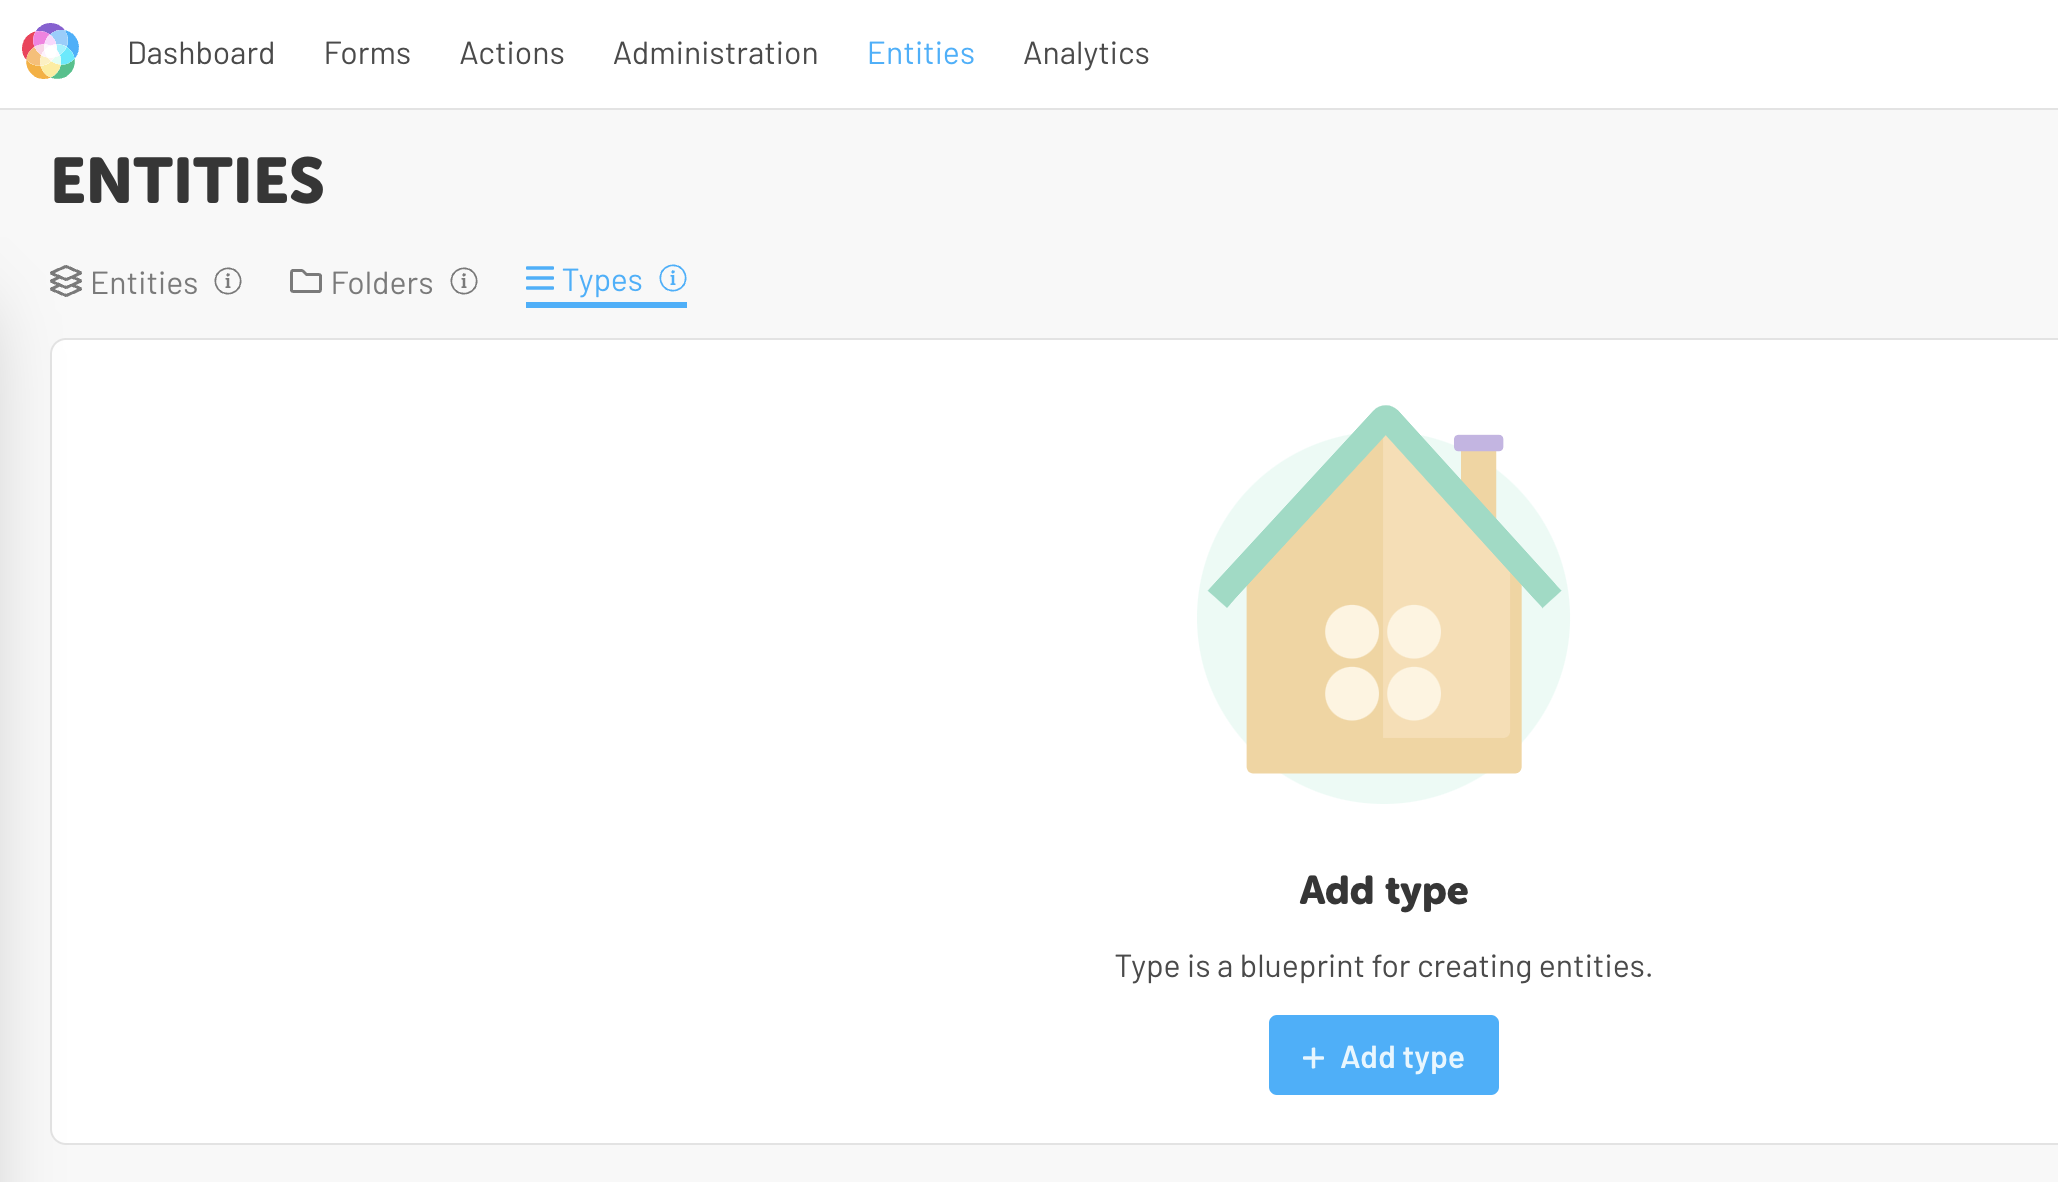Go to the Forms section
Image resolution: width=2058 pixels, height=1182 pixels.
pos(367,54)
